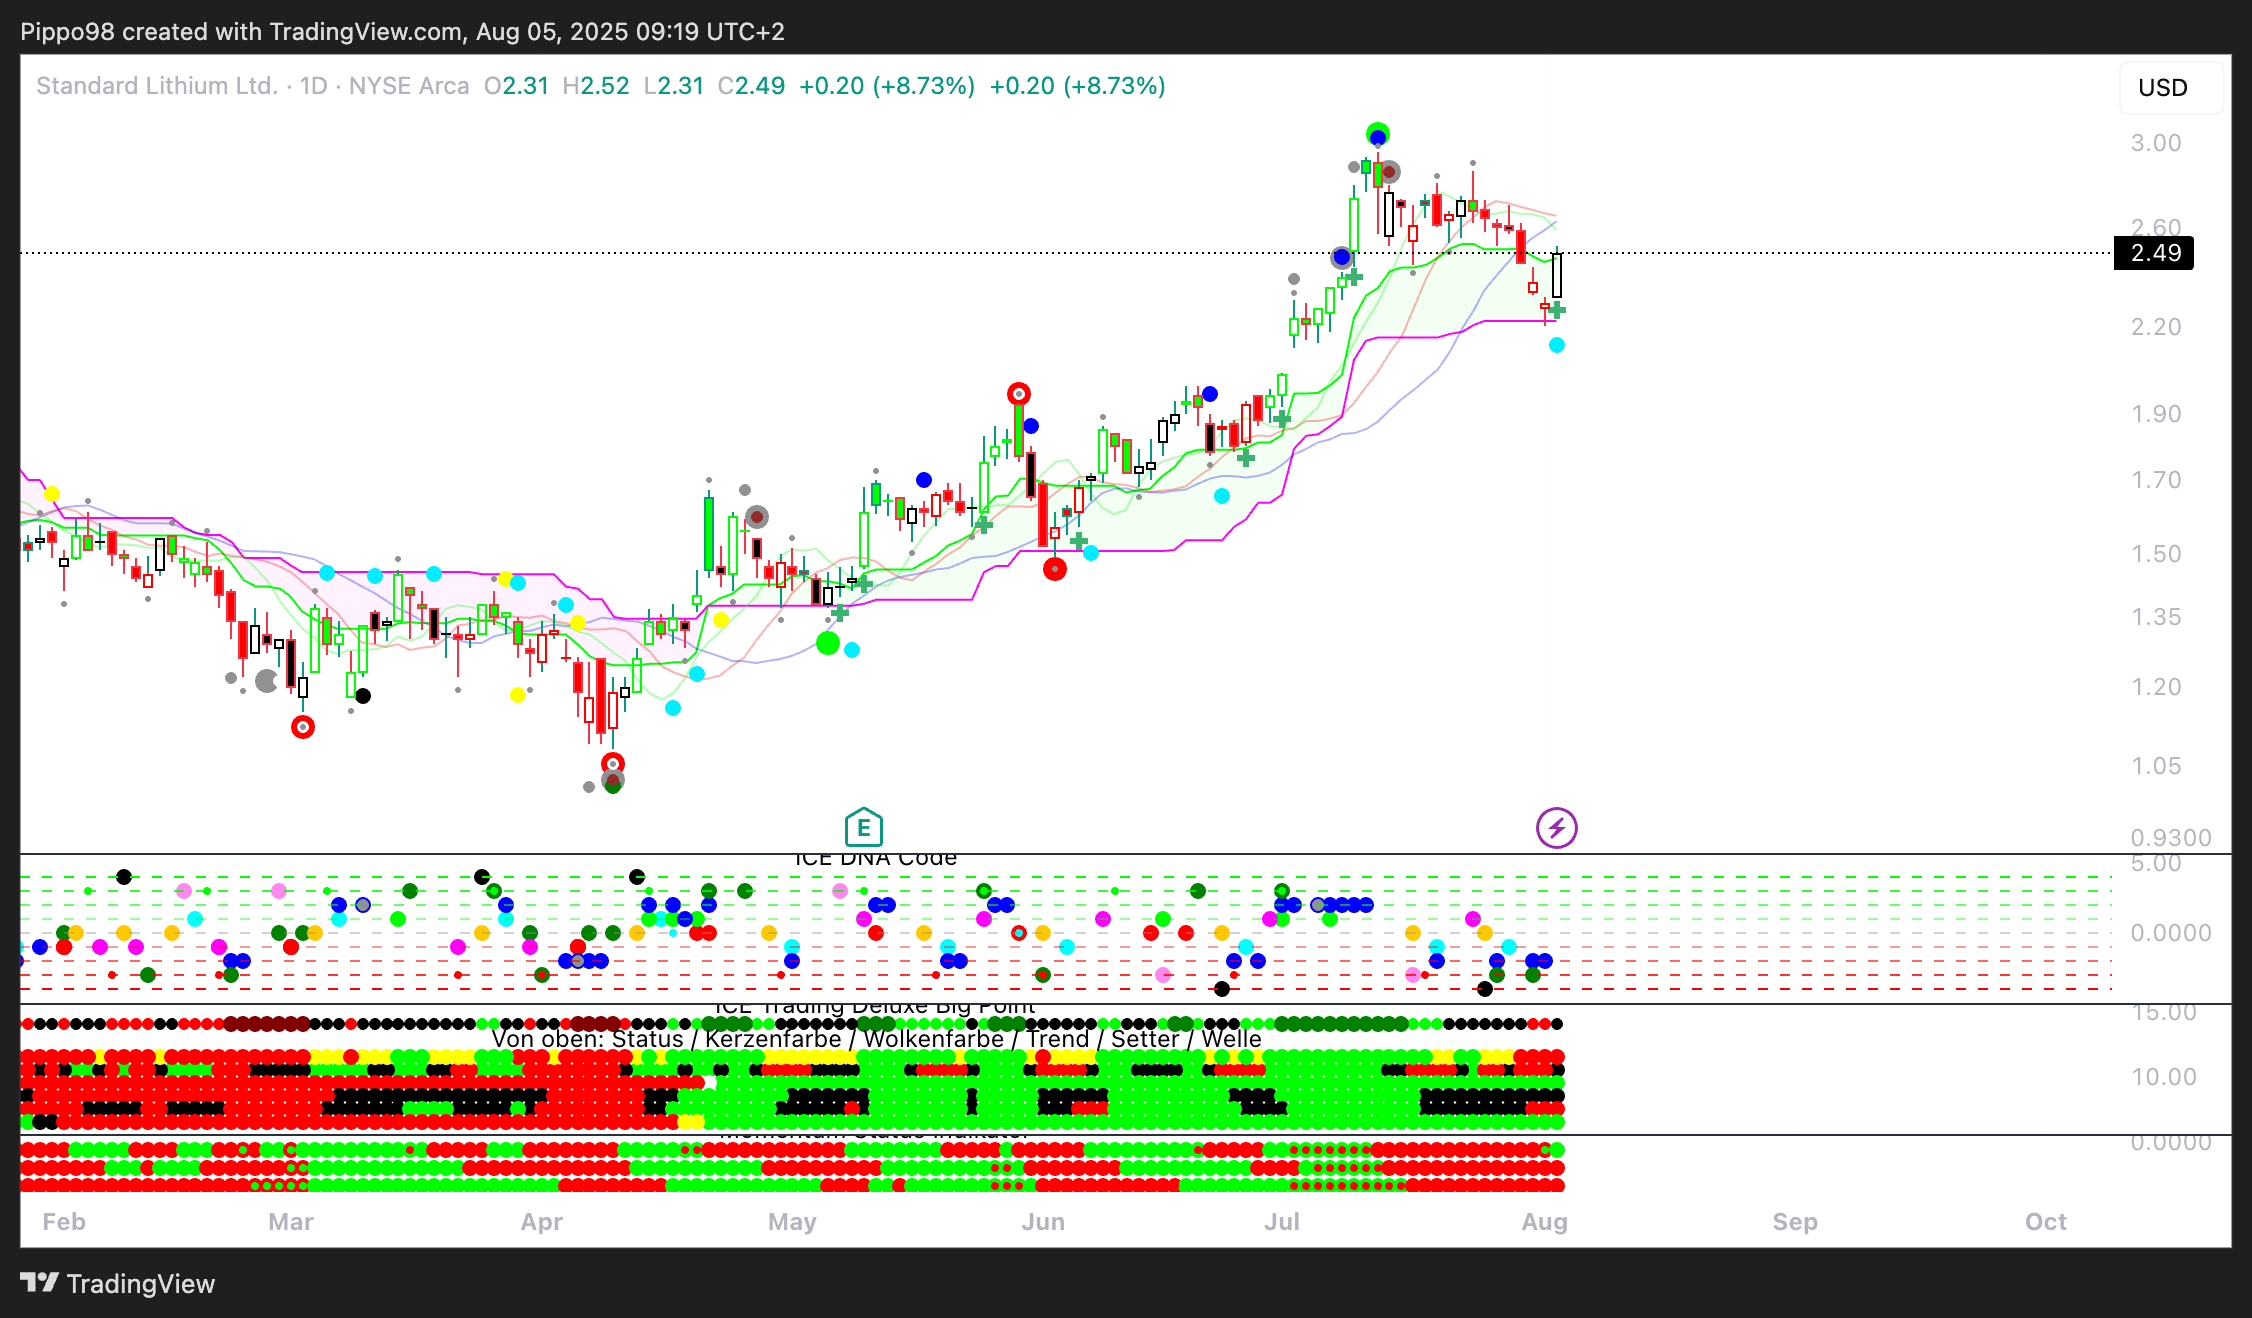This screenshot has width=2252, height=1318.
Task: Click the cyan dot below the latest candle
Action: 1556,345
